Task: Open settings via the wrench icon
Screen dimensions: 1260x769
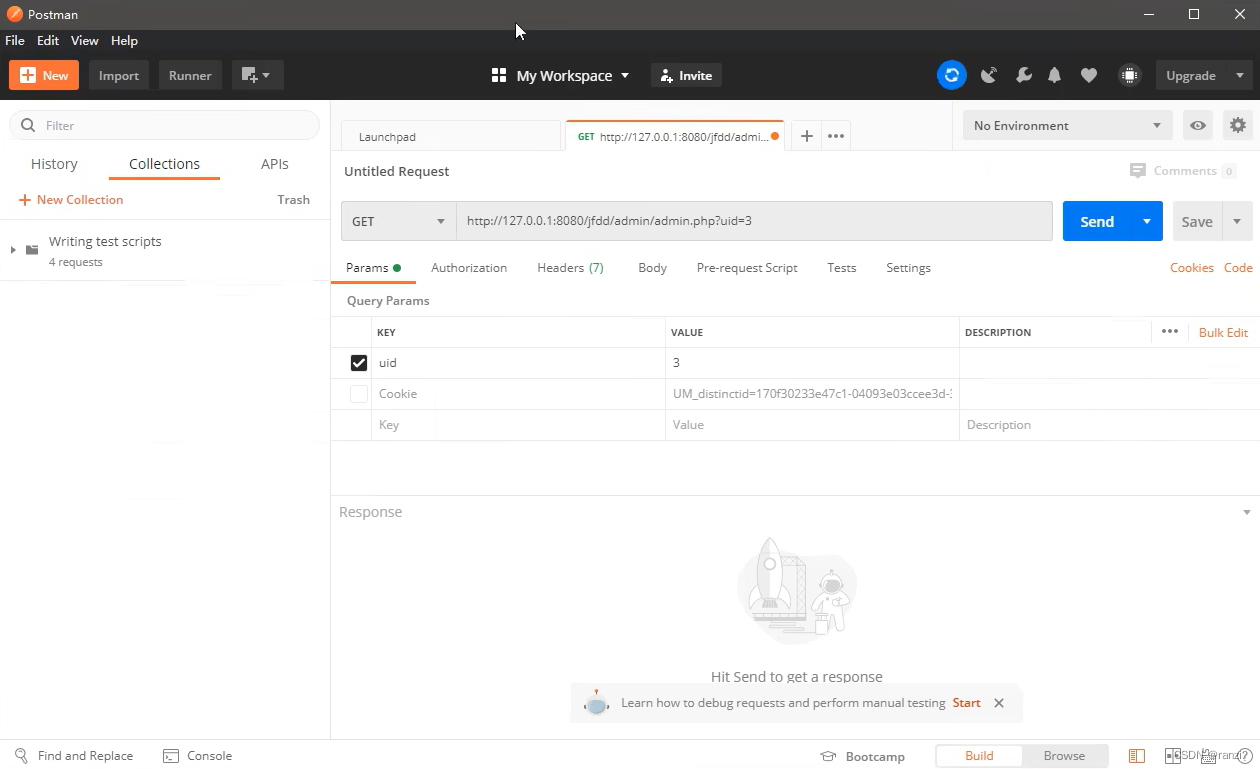Action: coord(1023,75)
